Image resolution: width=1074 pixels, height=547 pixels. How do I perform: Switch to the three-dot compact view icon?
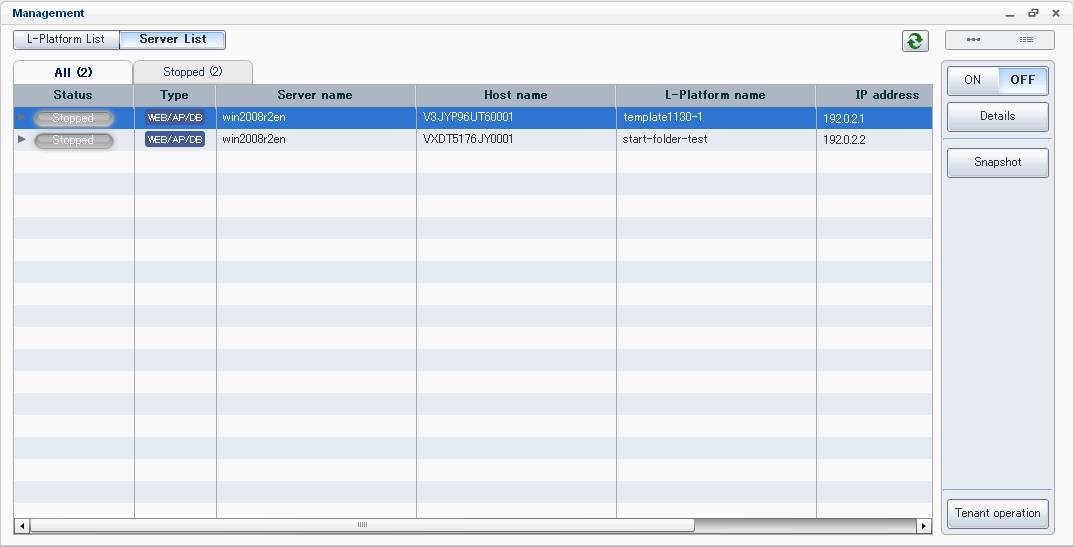(x=973, y=40)
